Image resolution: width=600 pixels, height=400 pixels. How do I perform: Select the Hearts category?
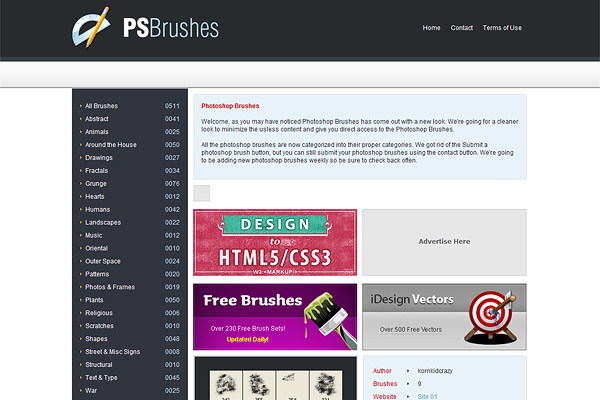click(95, 197)
